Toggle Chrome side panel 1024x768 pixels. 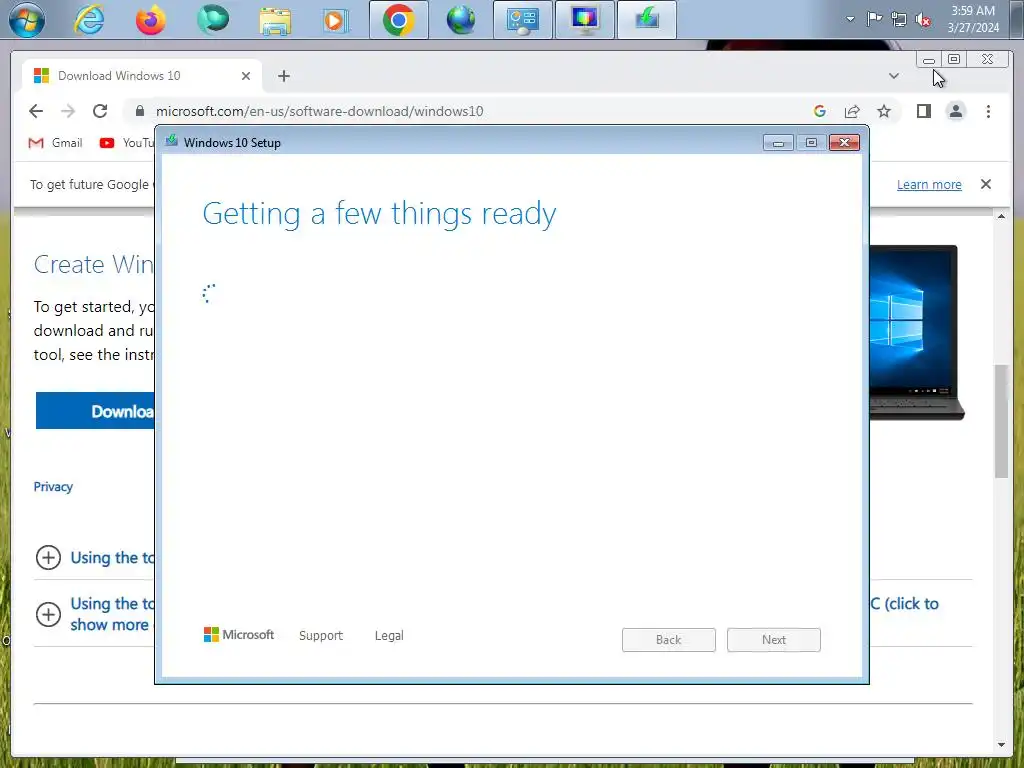923,111
